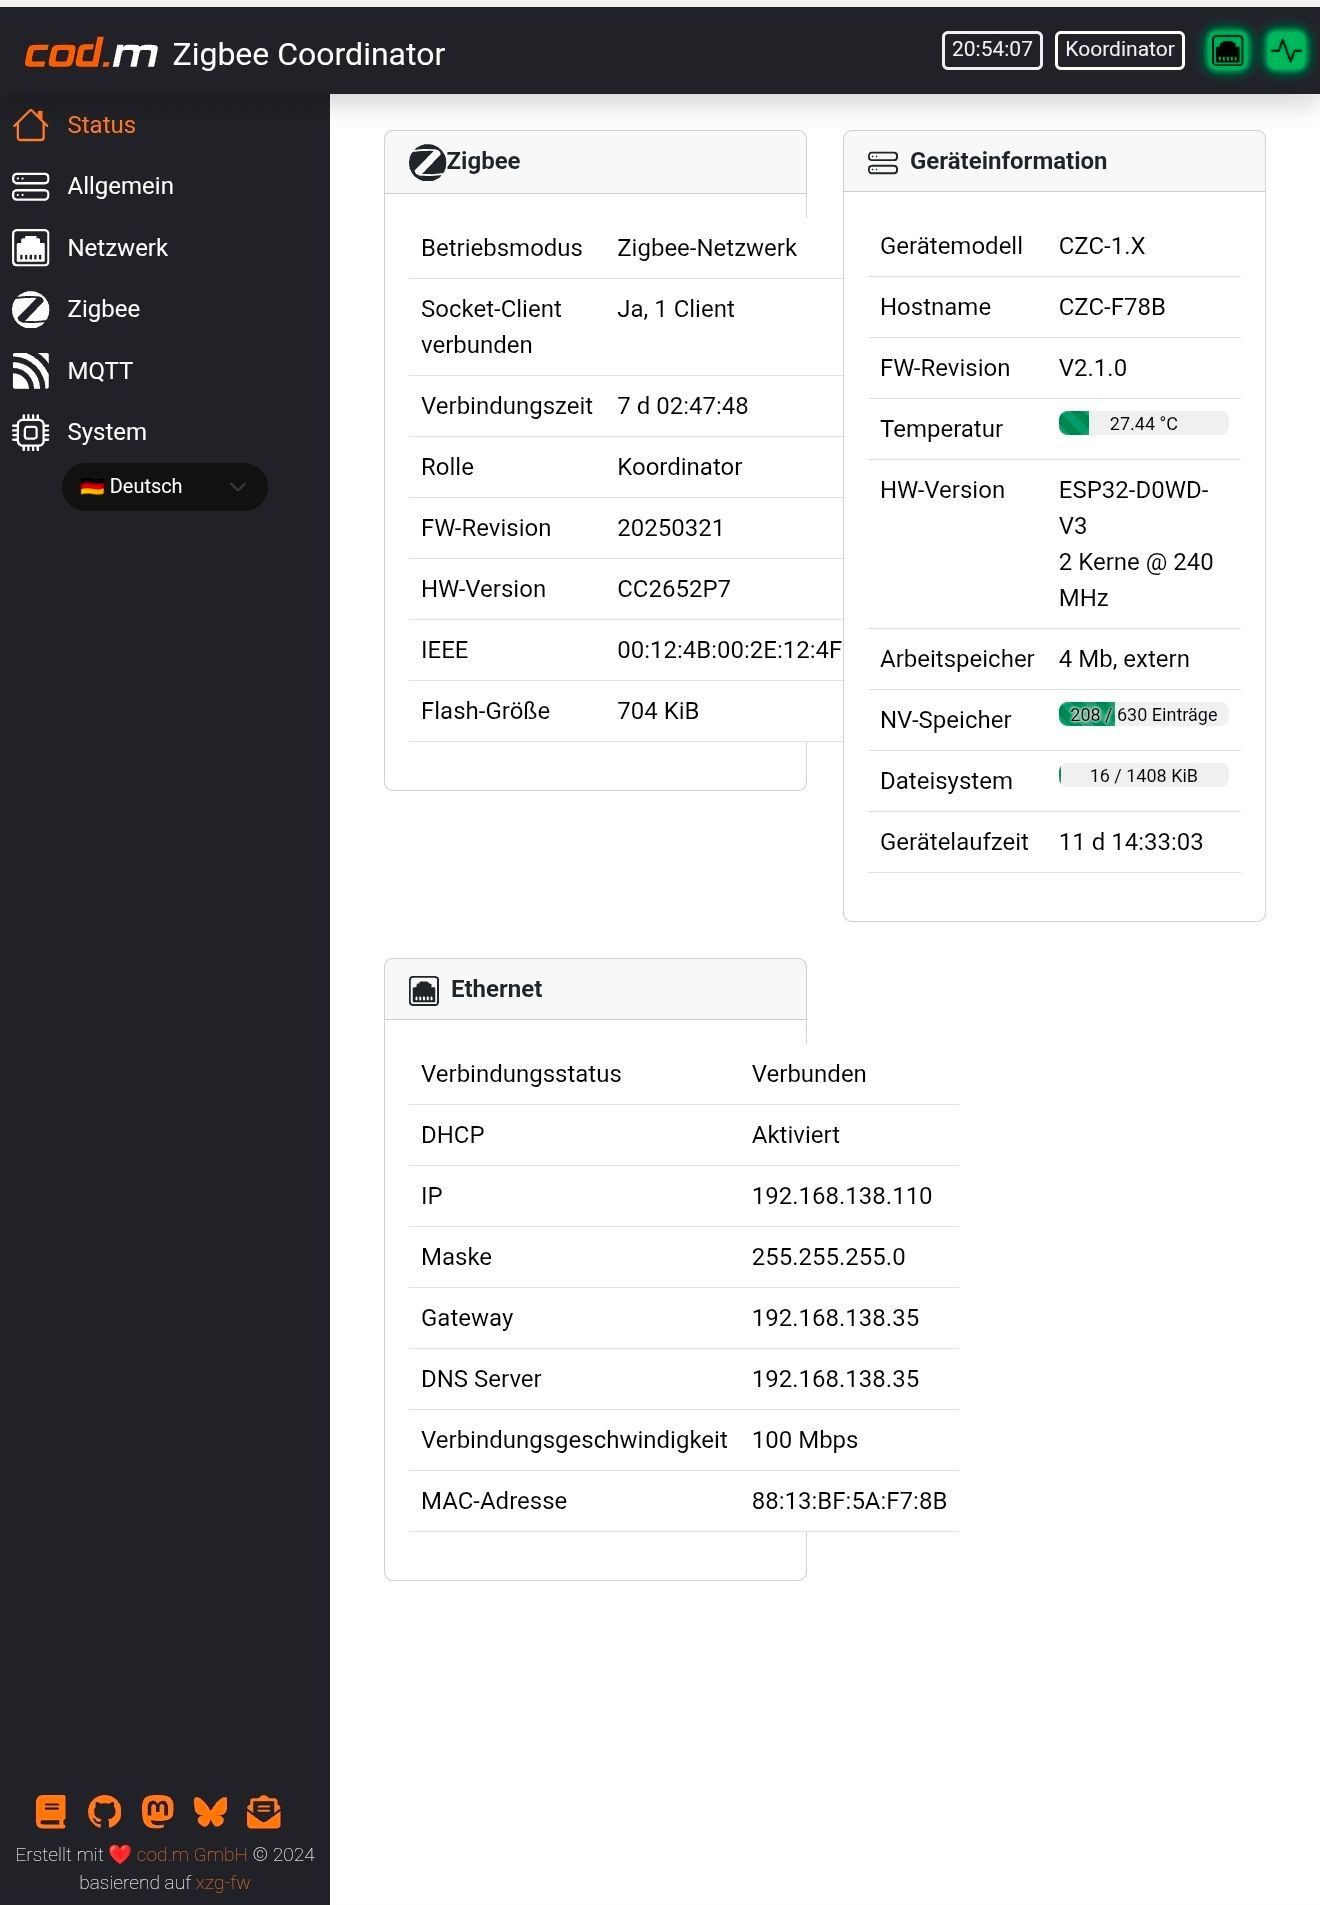The height and width of the screenshot is (1905, 1320).
Task: Click the cod.m GmbH link
Action: [x=192, y=1854]
